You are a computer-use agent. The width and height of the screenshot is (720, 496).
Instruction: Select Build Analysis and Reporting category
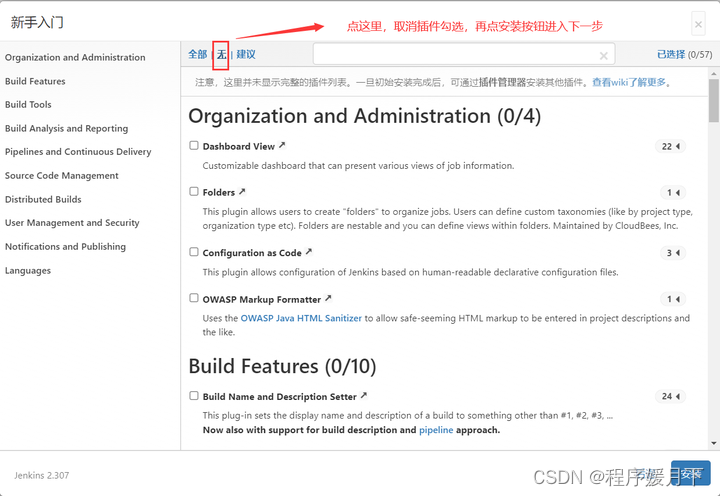pyautogui.click(x=67, y=129)
